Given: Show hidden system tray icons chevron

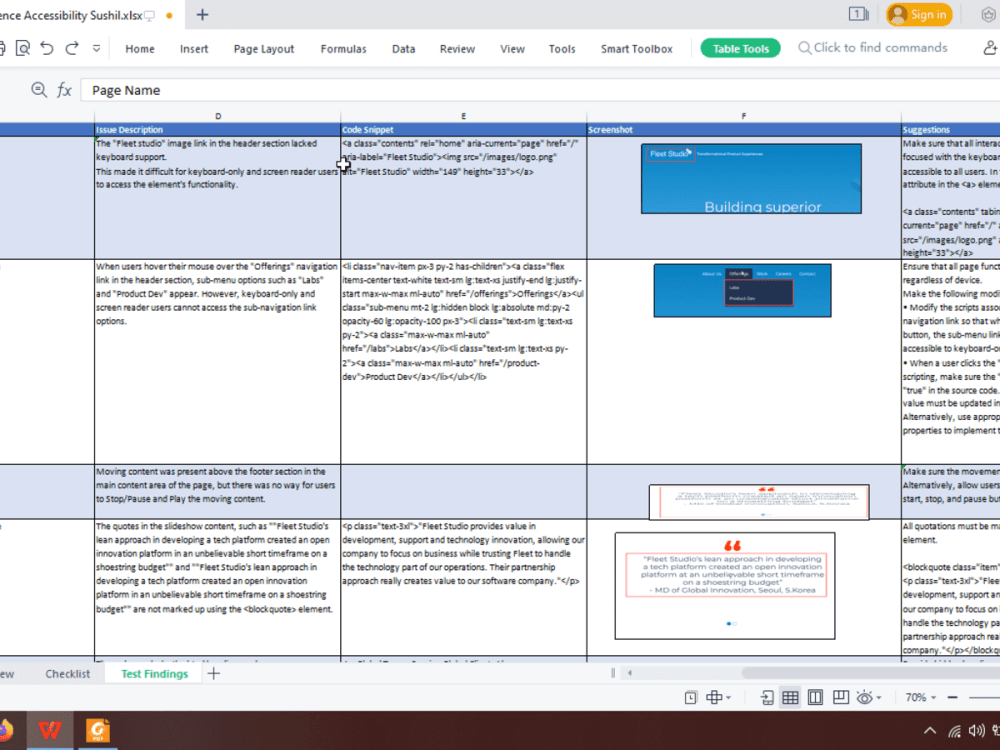Looking at the screenshot, I should pos(930,731).
